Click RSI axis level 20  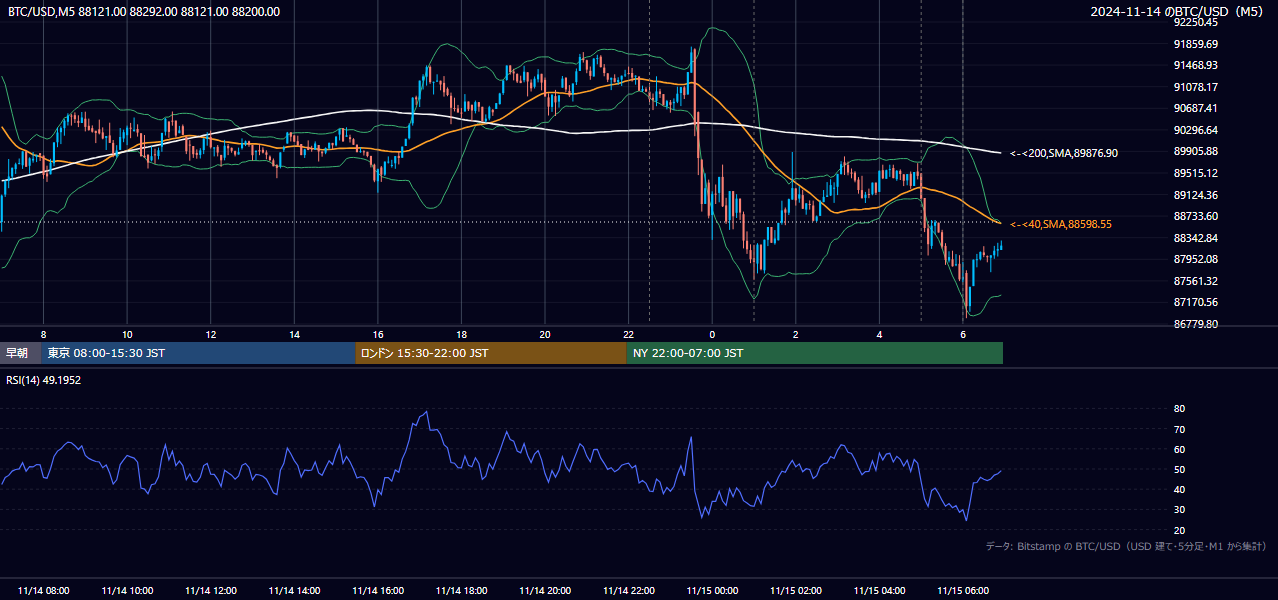point(1180,530)
